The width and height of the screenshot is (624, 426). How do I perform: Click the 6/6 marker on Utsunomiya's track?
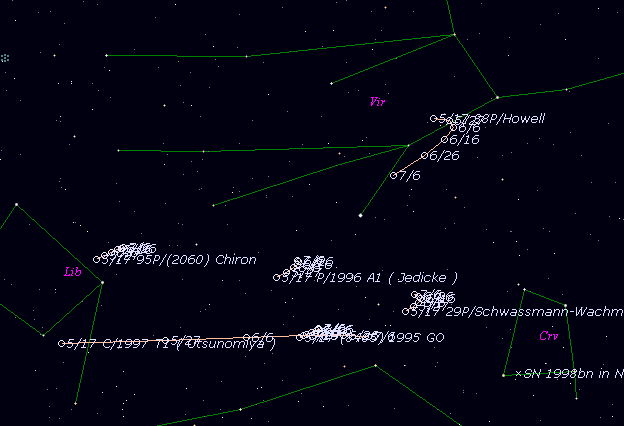(x=245, y=337)
